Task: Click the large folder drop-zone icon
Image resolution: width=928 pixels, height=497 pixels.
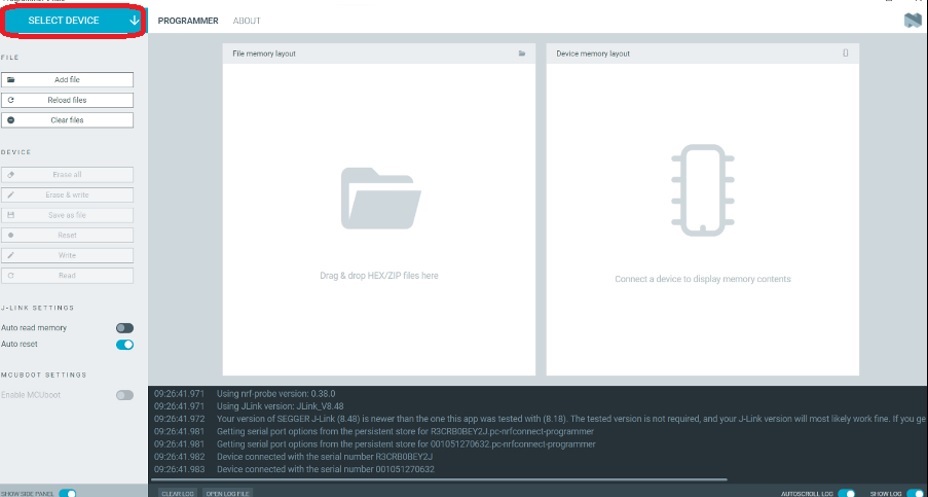Action: click(378, 197)
